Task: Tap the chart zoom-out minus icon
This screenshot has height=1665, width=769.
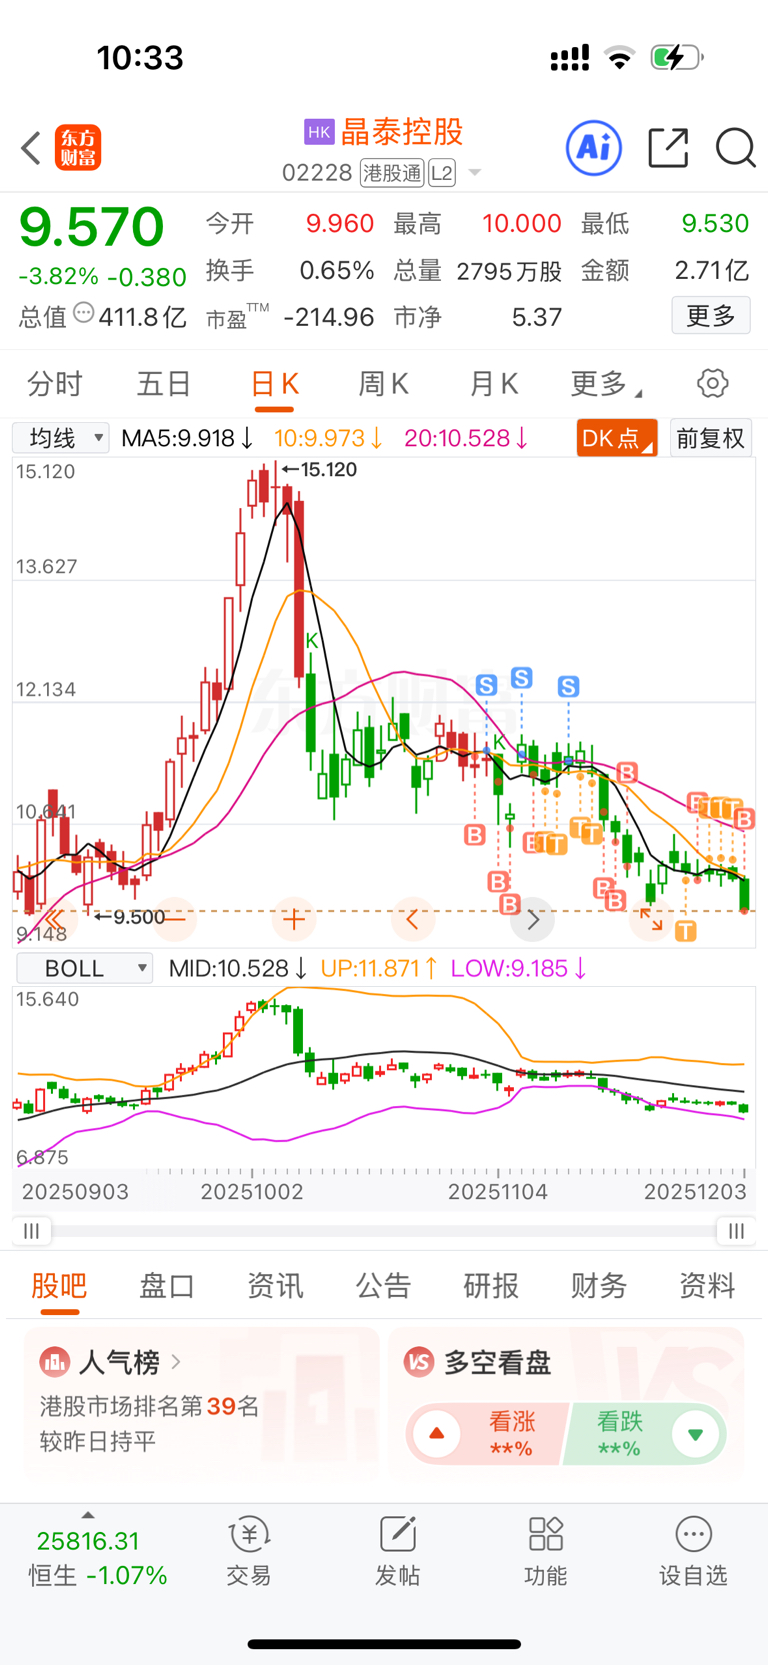Action: click(174, 918)
